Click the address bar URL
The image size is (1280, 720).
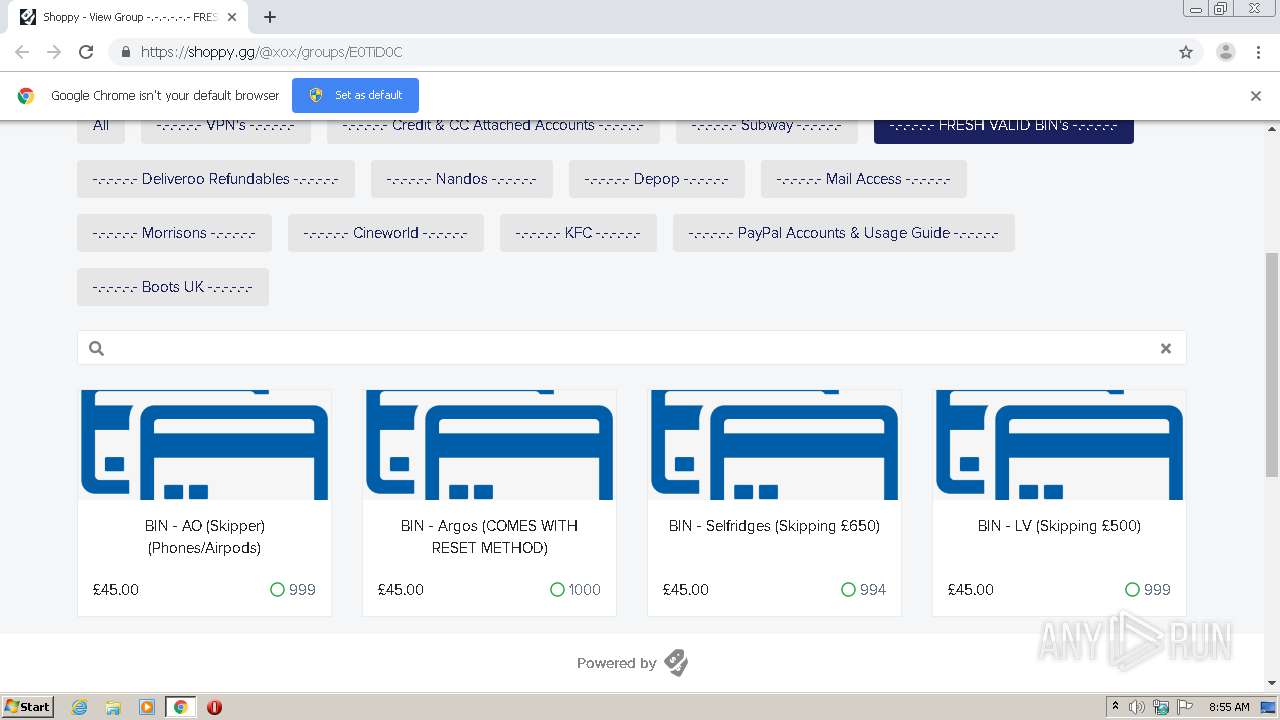271,52
